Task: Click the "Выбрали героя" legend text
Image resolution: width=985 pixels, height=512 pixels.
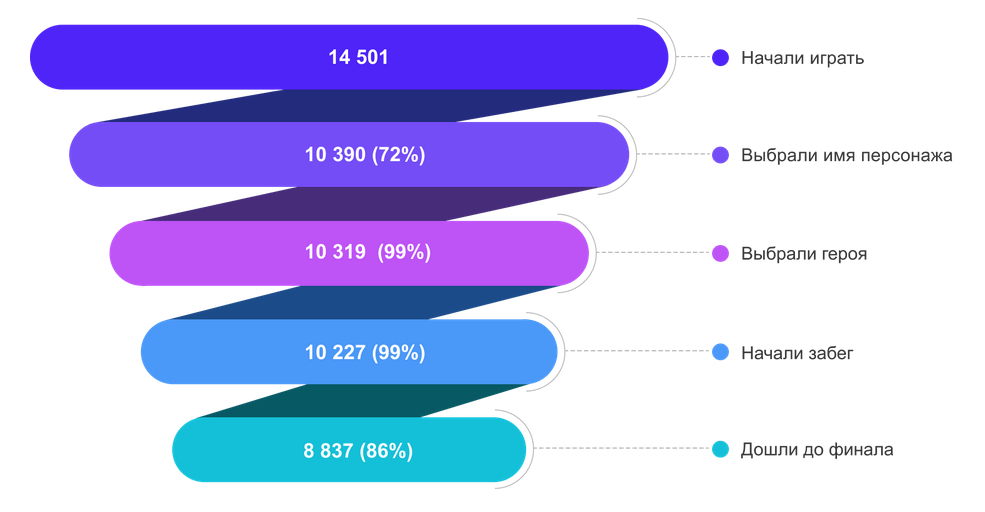Action: pyautogui.click(x=803, y=254)
